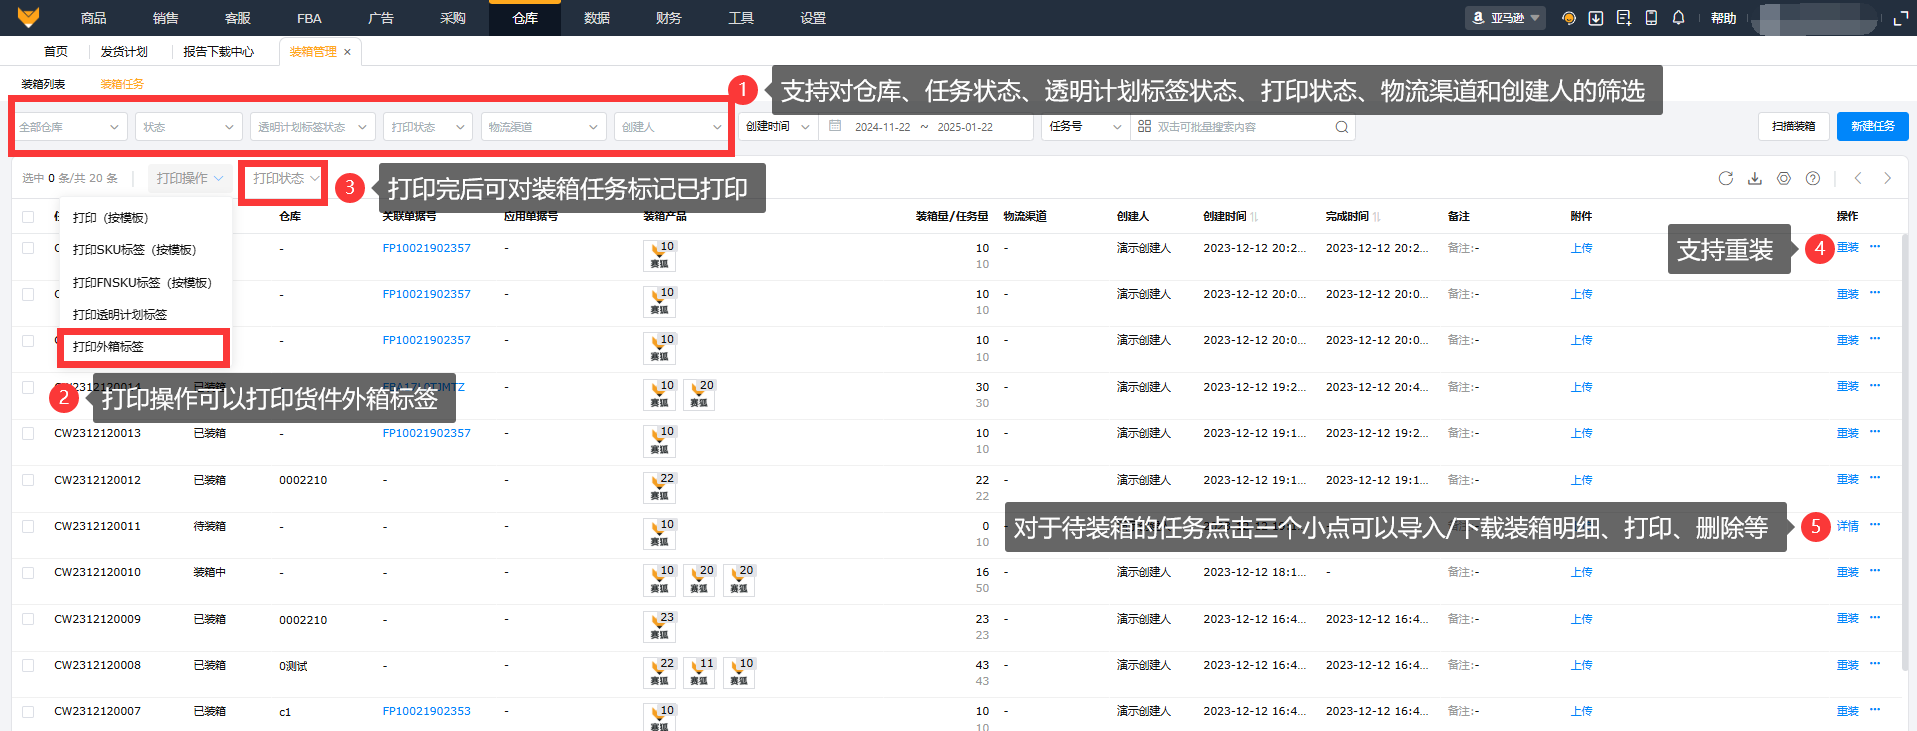Open the 物流渠道 filter dropdown
The image size is (1917, 731).
(543, 127)
